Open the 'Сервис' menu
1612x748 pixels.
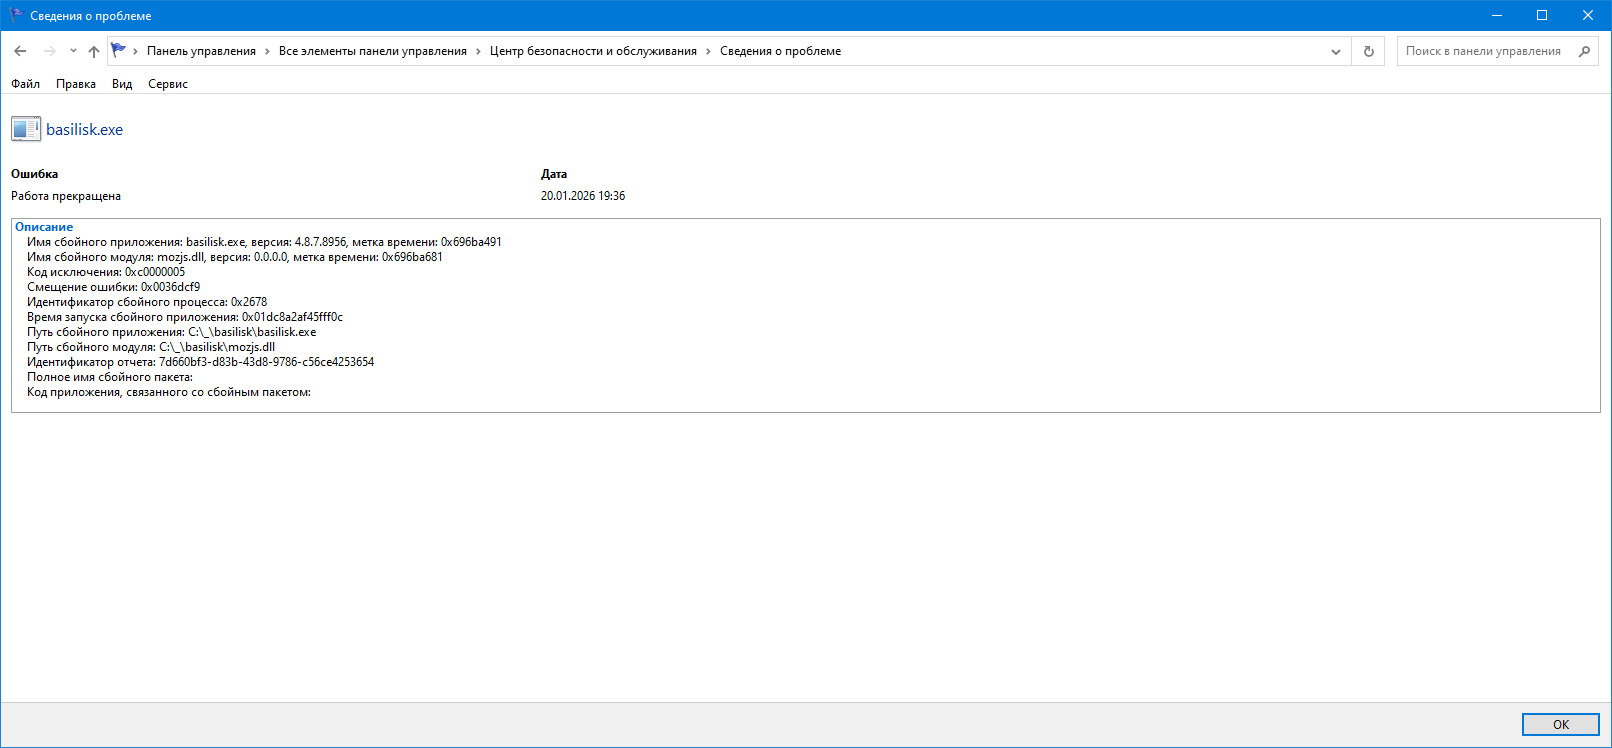pyautogui.click(x=168, y=84)
